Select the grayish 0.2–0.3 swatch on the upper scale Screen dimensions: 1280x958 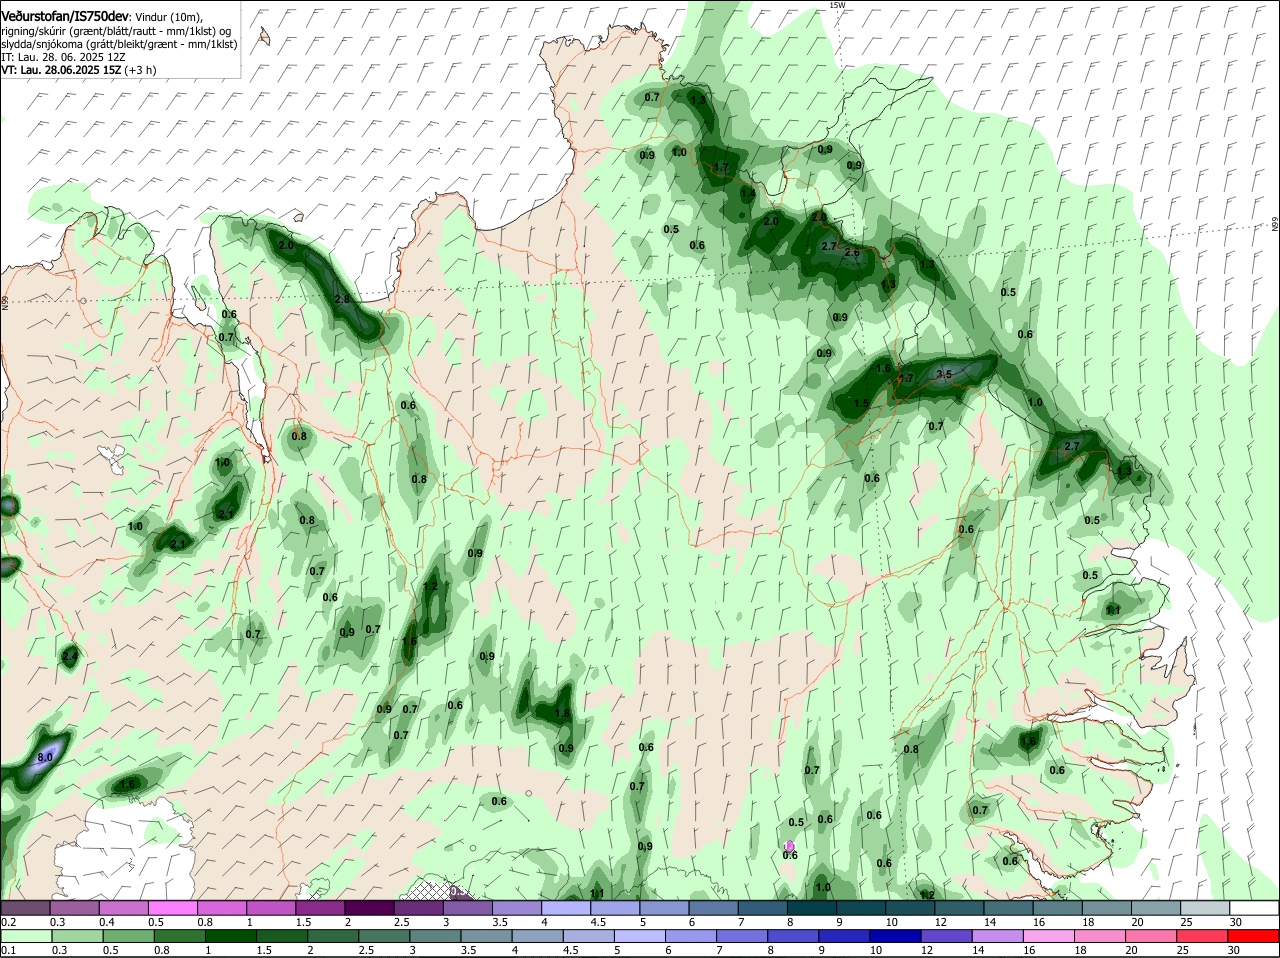click(x=25, y=908)
